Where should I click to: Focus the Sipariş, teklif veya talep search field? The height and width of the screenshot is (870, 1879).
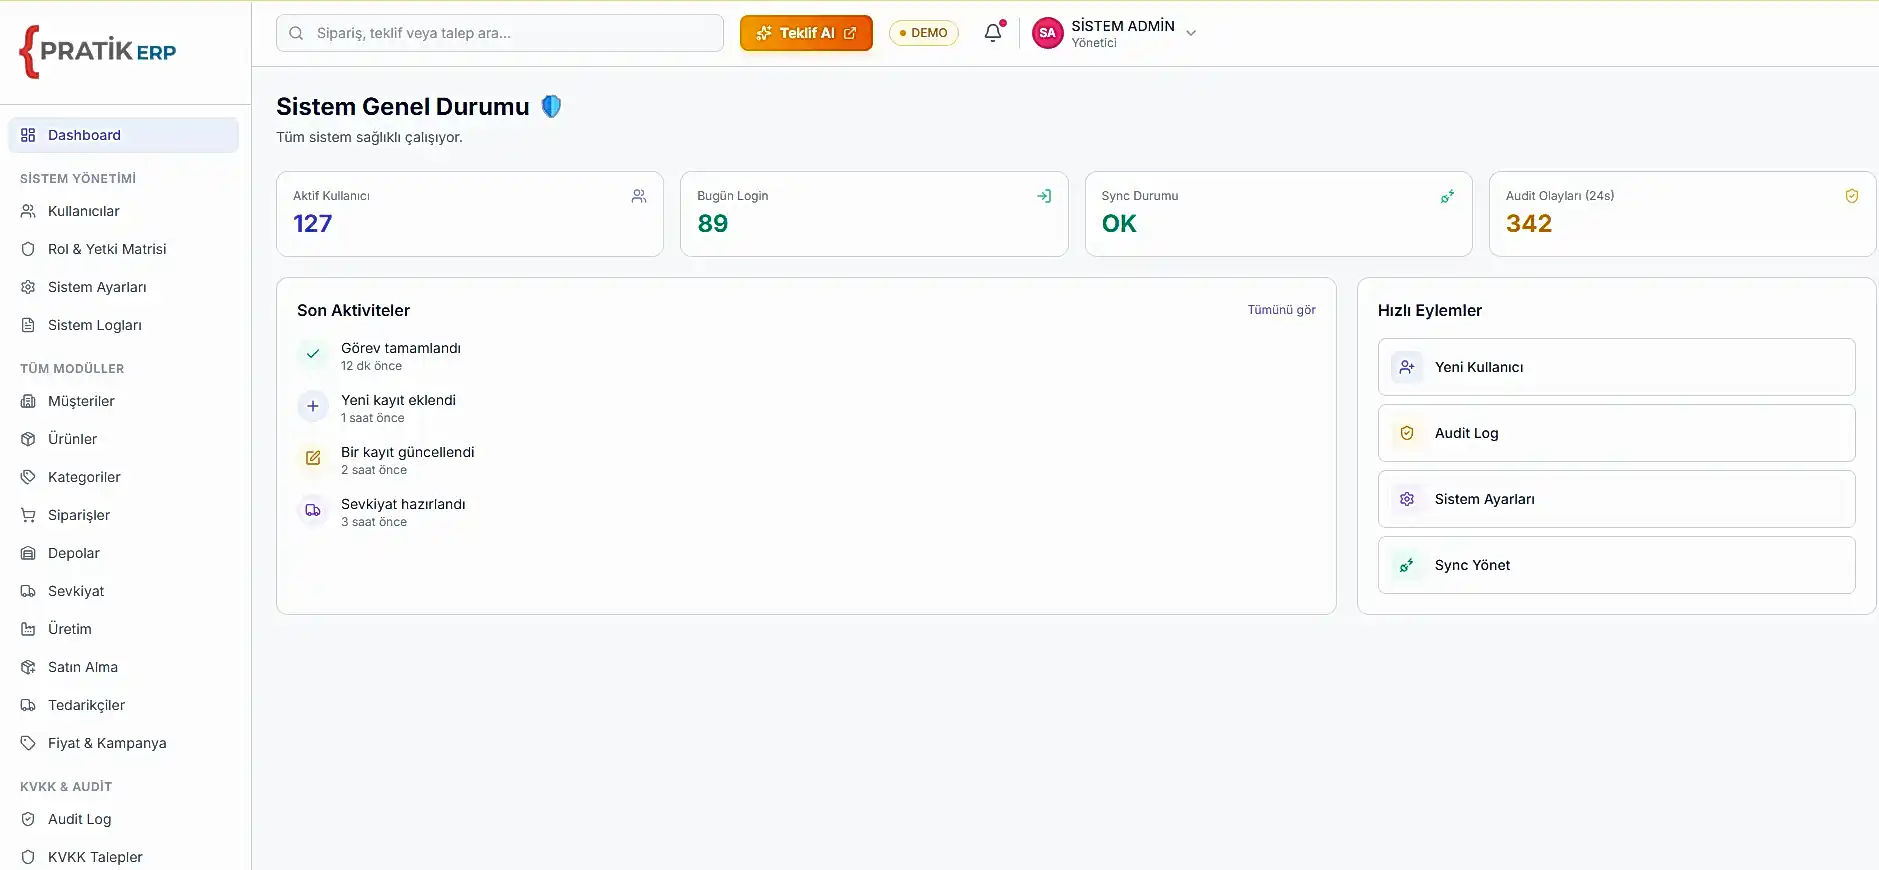tap(500, 33)
